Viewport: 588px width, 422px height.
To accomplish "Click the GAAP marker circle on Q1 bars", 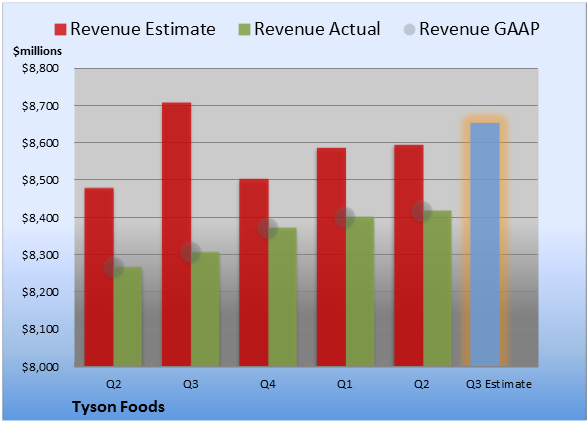I will click(345, 217).
